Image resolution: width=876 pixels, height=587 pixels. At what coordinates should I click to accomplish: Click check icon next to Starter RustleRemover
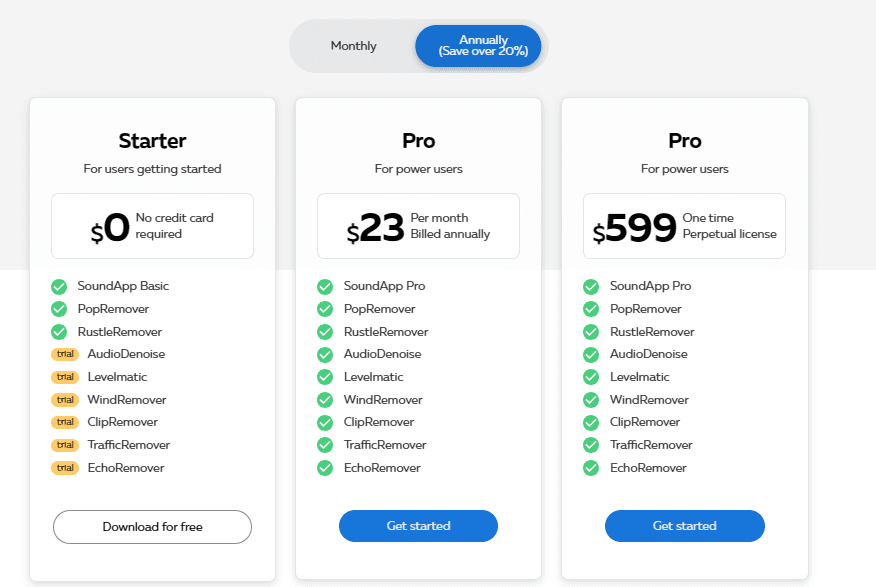(x=59, y=332)
